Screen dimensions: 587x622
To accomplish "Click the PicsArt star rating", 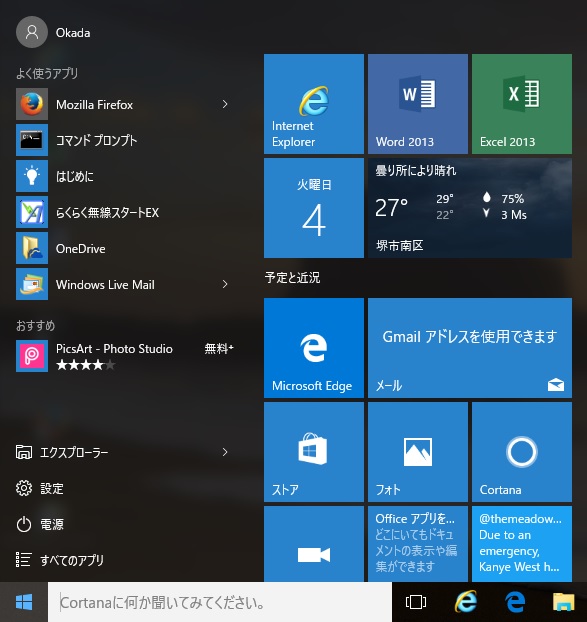I will coord(86,365).
